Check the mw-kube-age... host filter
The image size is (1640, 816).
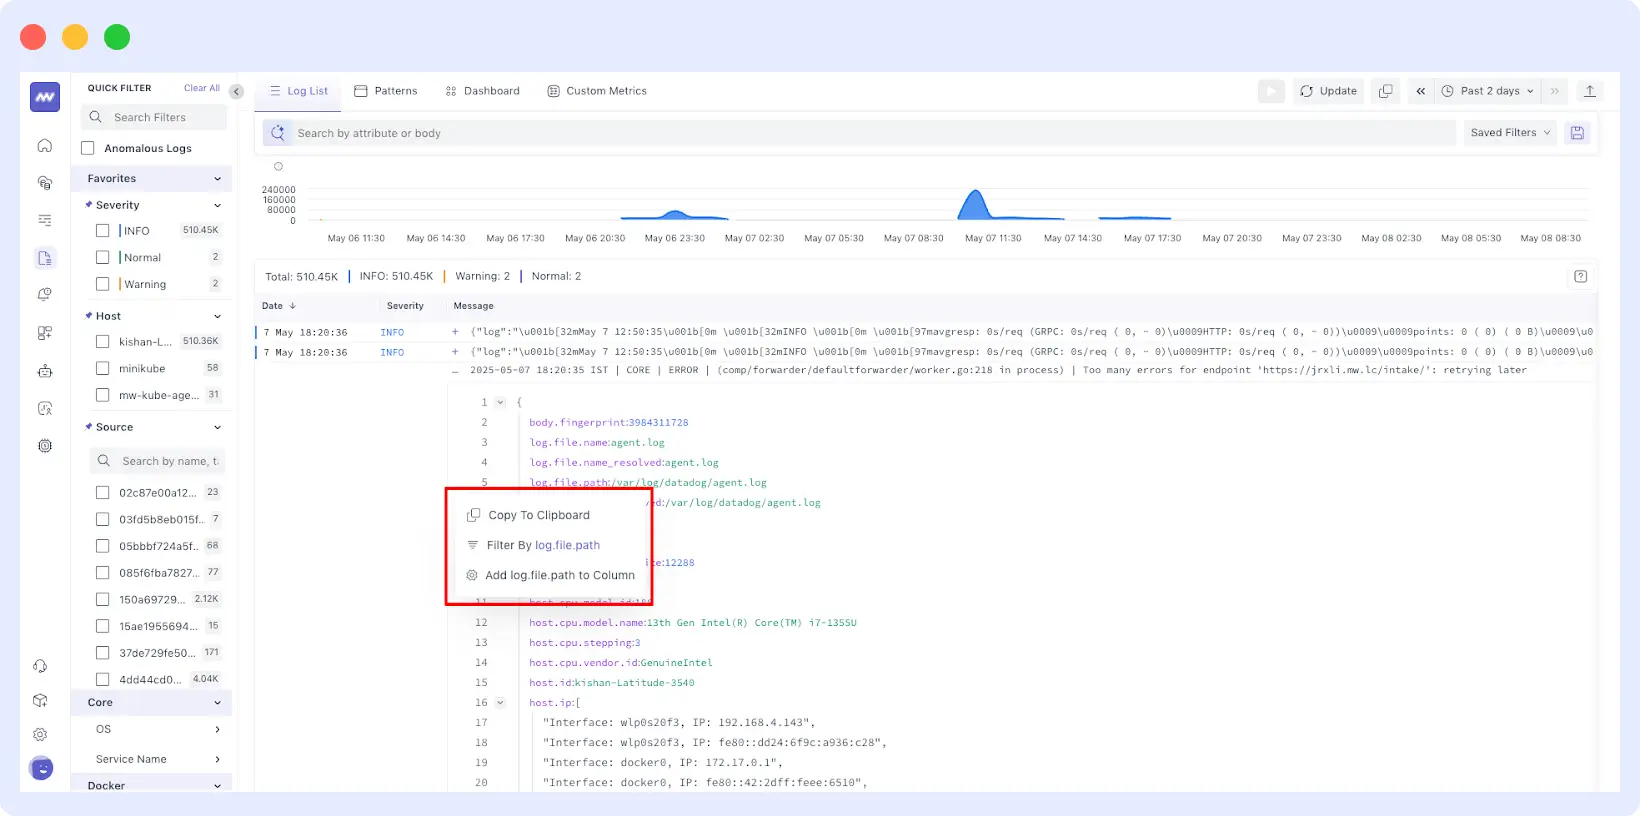point(102,395)
